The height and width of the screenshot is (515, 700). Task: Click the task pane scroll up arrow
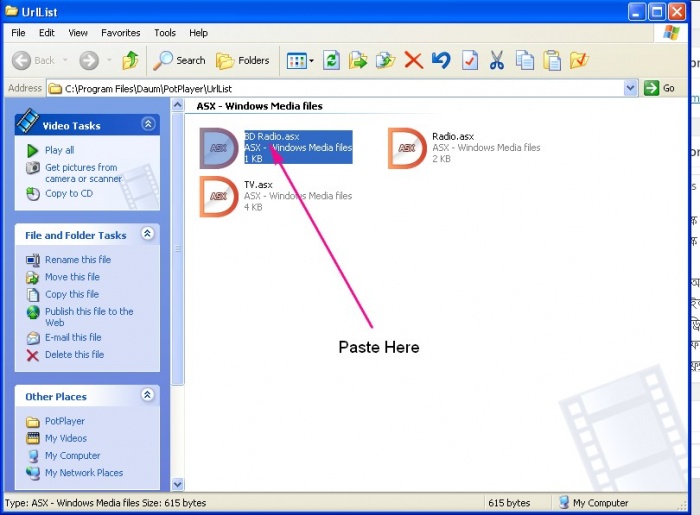pos(178,105)
